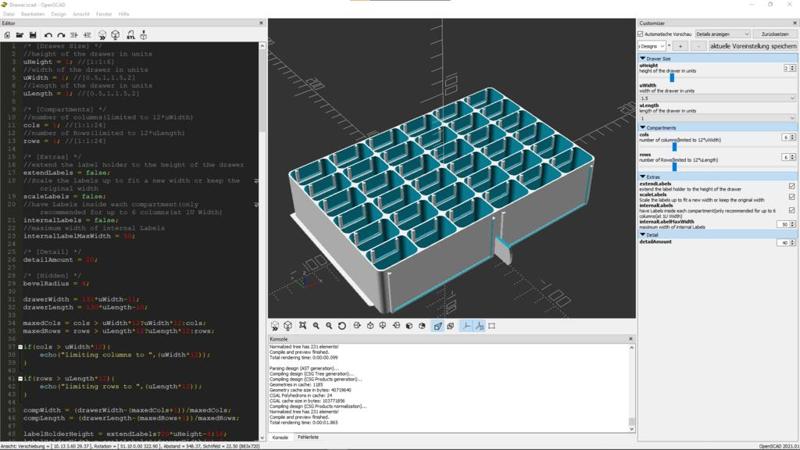
Task: Toggle showing edges in the viewport
Action: [492, 326]
